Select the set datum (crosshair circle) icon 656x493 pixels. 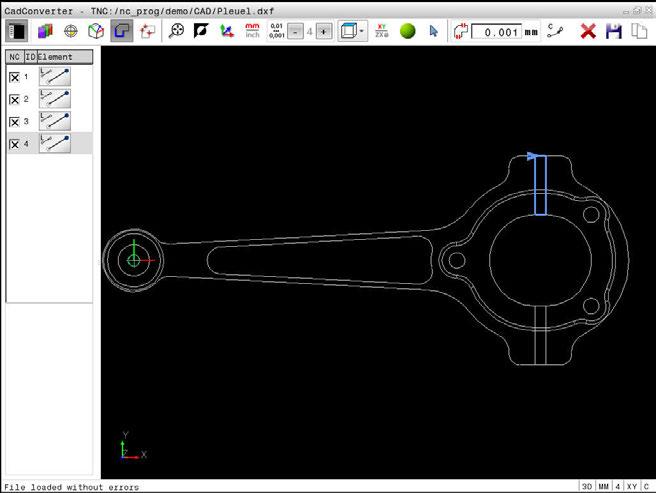71,31
